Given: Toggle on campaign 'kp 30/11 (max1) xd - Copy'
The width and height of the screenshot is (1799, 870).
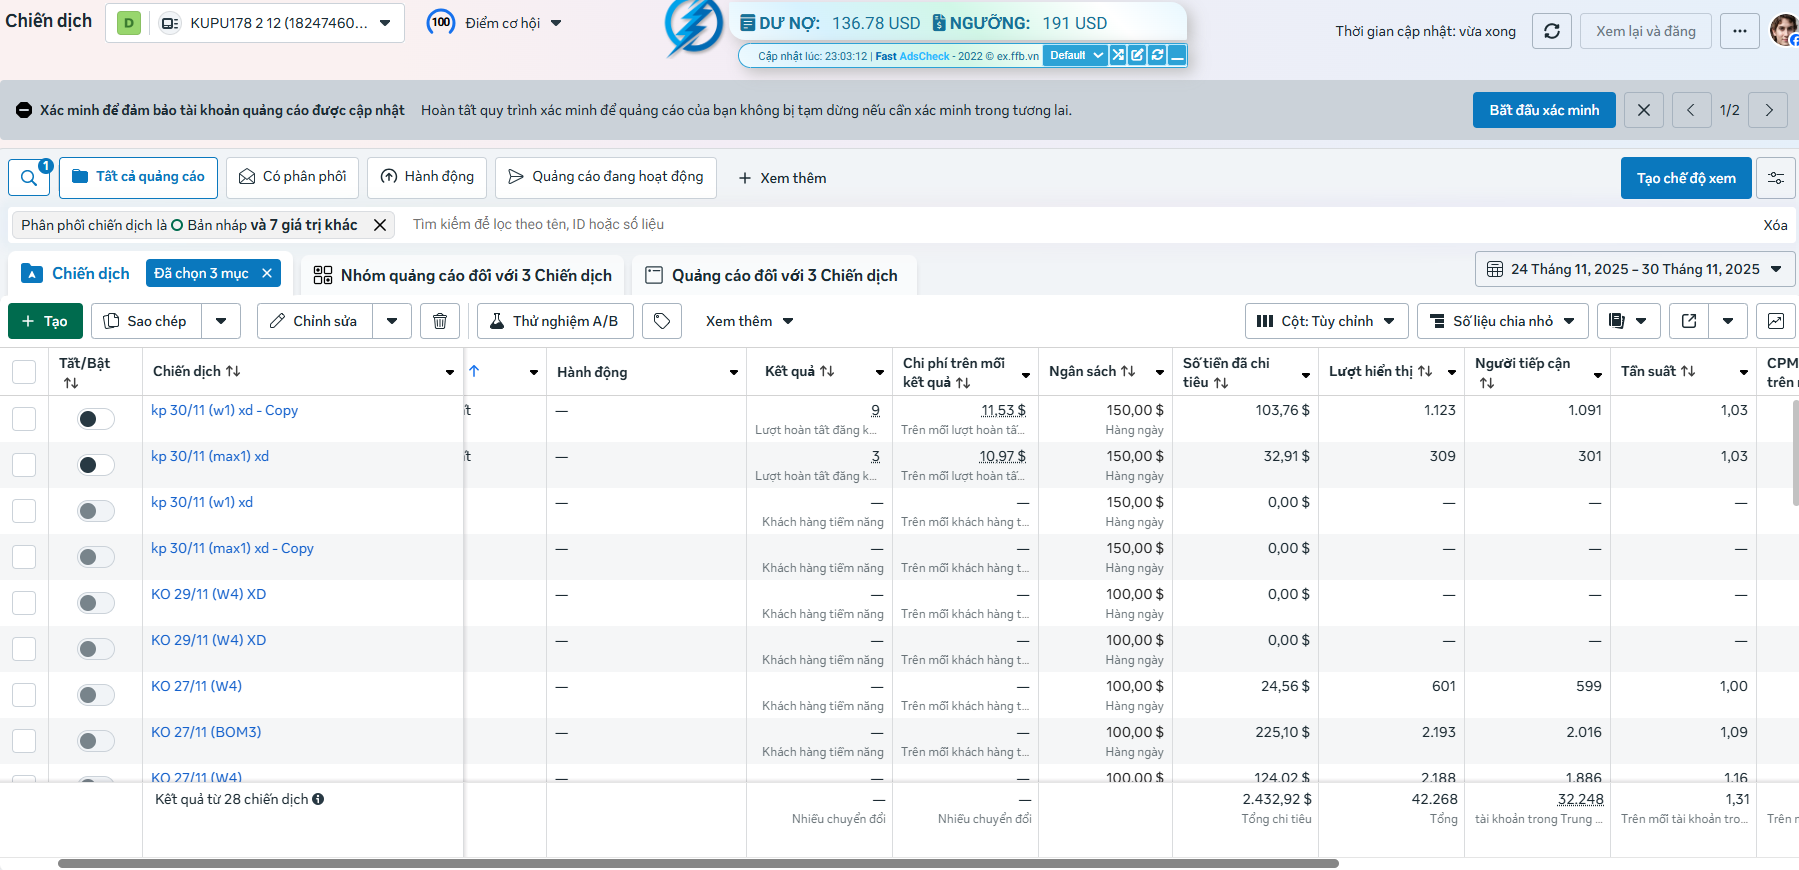Looking at the screenshot, I should (96, 557).
